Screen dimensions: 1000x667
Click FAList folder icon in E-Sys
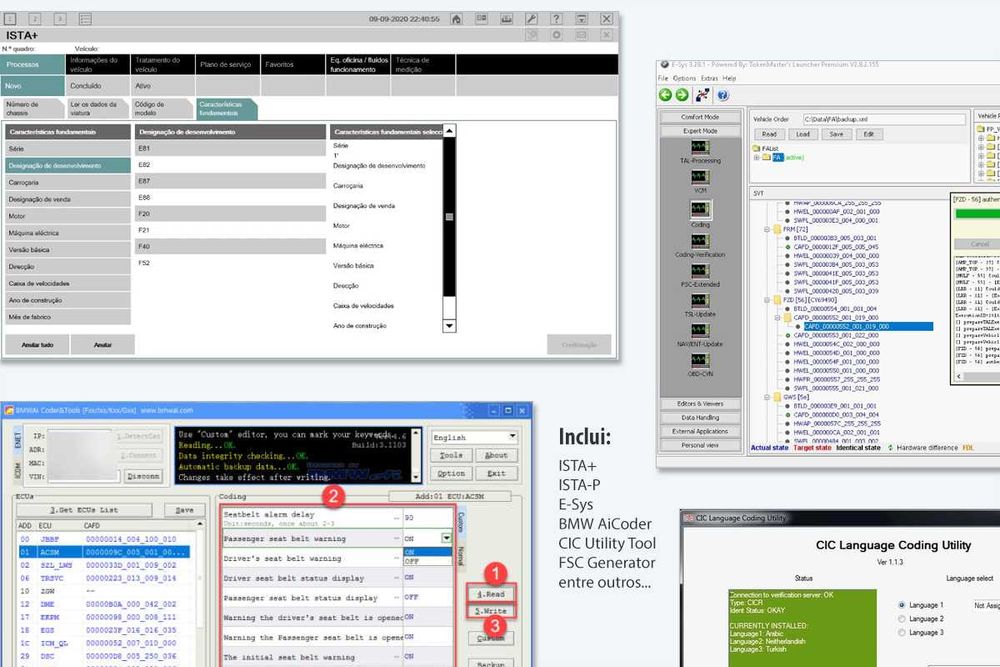756,148
